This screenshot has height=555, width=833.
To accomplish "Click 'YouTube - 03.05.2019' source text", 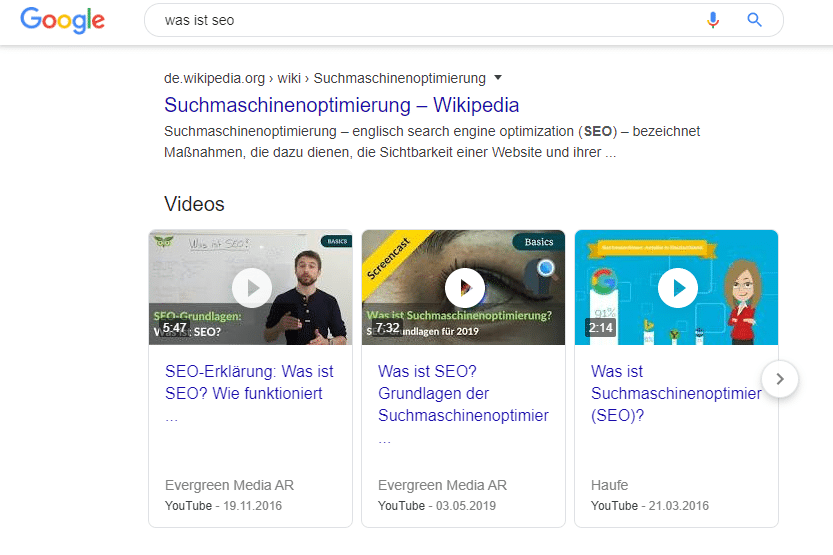I will pos(437,506).
